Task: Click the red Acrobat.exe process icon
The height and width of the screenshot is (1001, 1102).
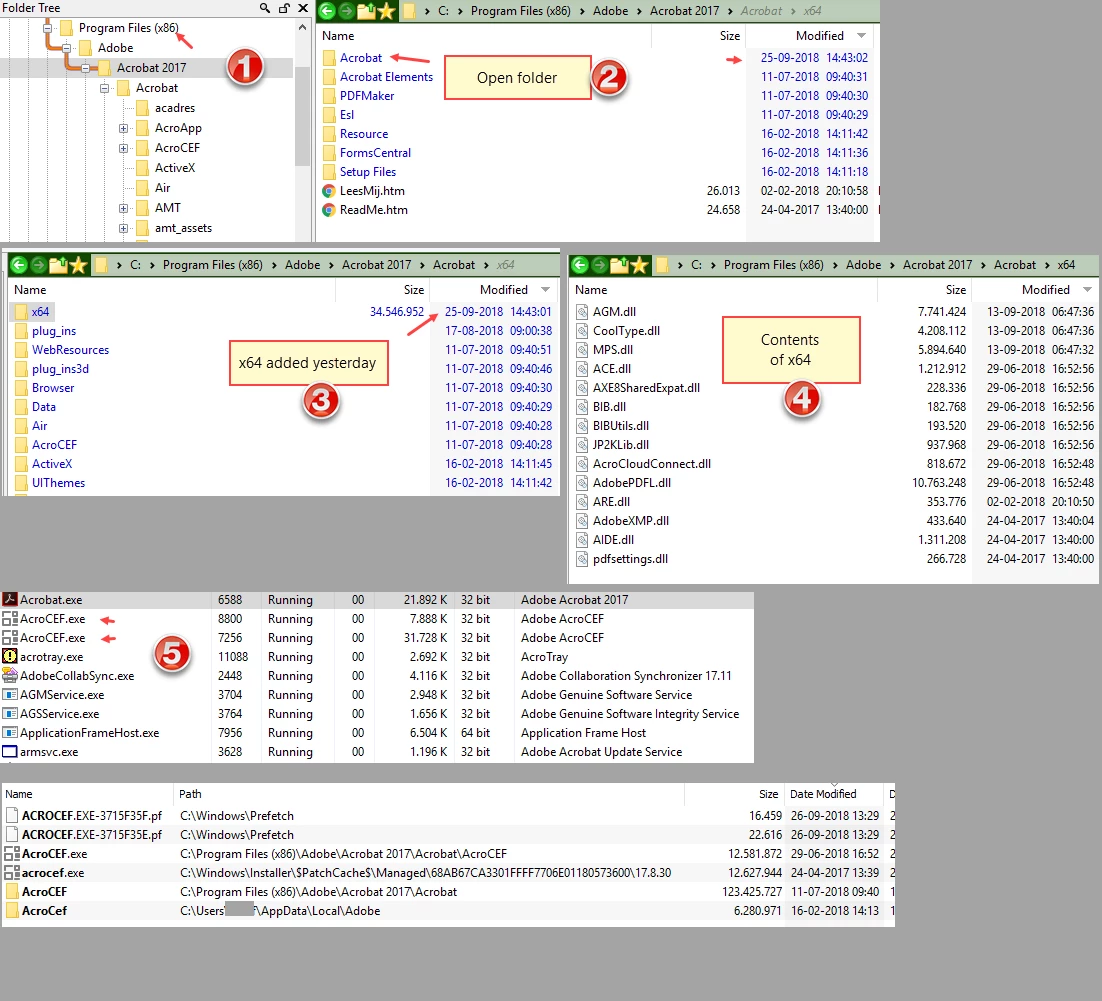Action: point(10,600)
